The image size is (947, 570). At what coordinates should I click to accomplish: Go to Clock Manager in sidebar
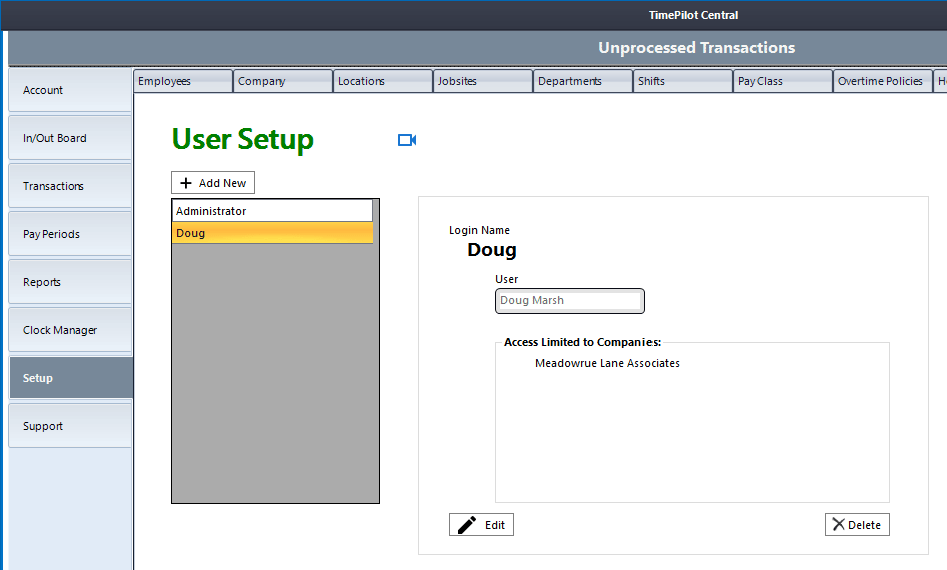pos(70,330)
